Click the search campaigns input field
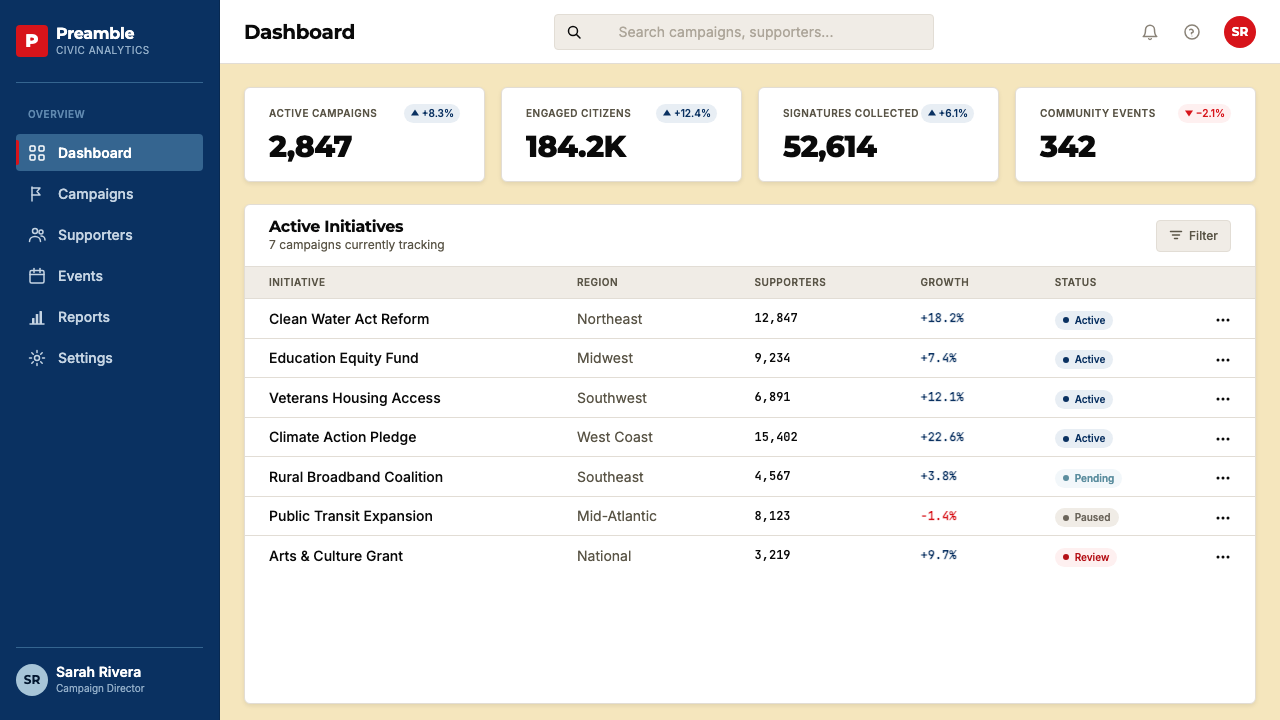The width and height of the screenshot is (1280, 720). [744, 32]
